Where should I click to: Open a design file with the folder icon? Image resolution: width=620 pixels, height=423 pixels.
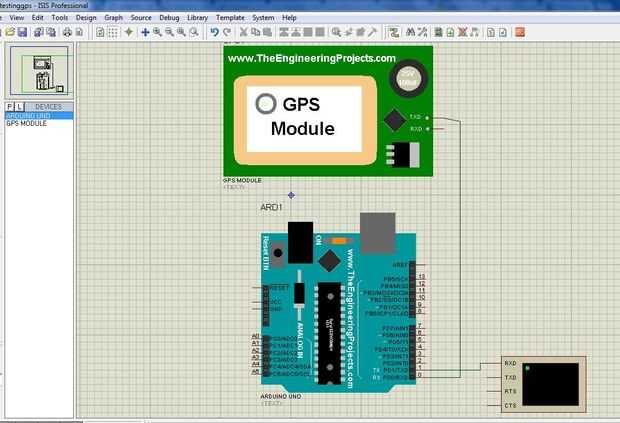pos(10,32)
